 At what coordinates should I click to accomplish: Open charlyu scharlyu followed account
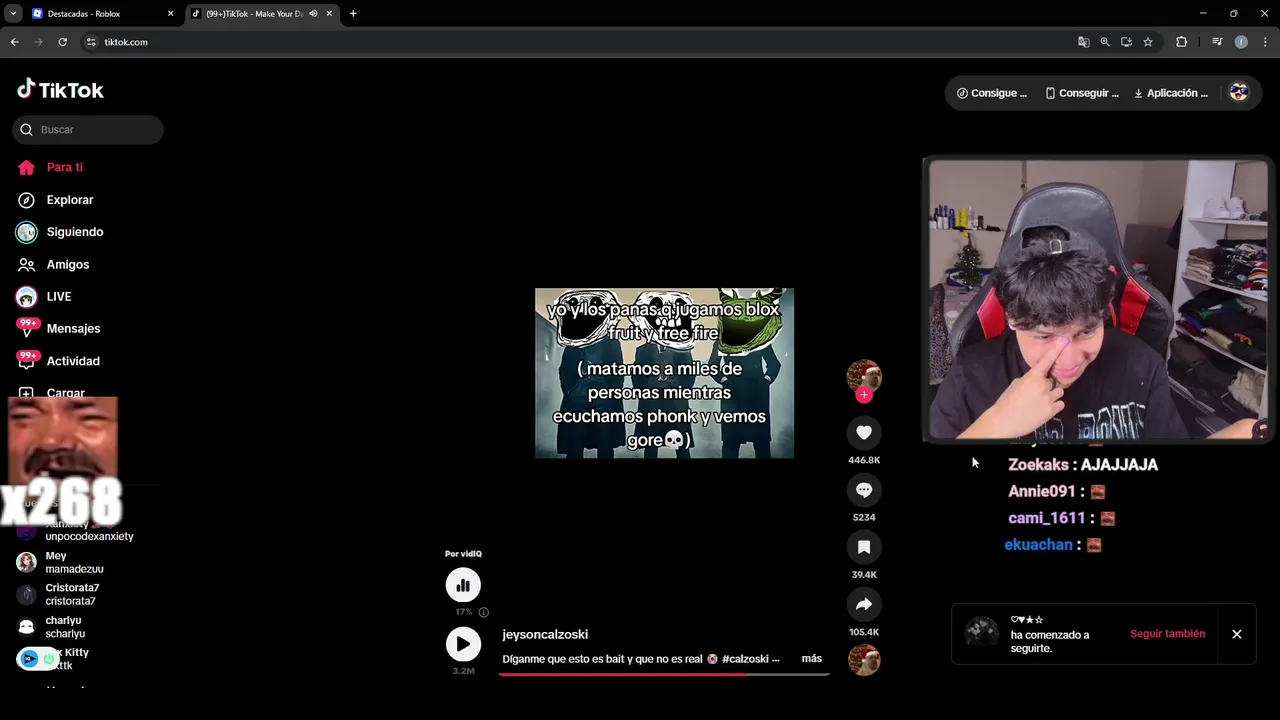tap(65, 627)
